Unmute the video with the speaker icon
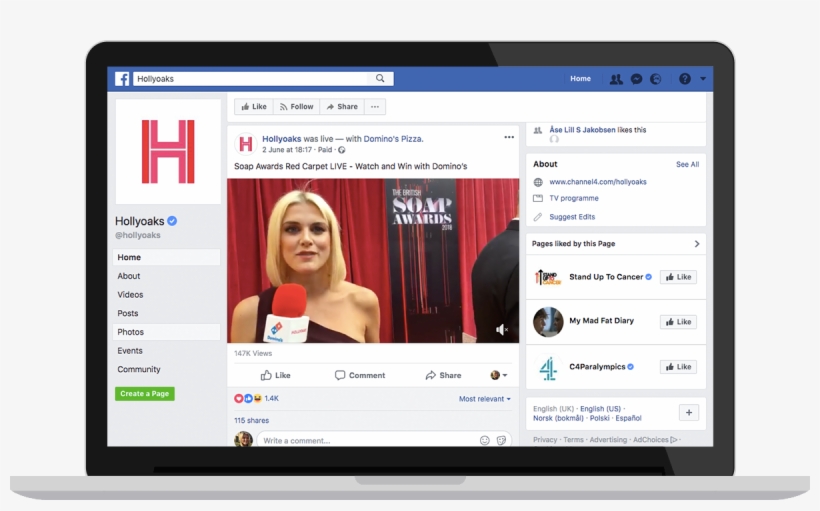820x511 pixels. tap(501, 330)
